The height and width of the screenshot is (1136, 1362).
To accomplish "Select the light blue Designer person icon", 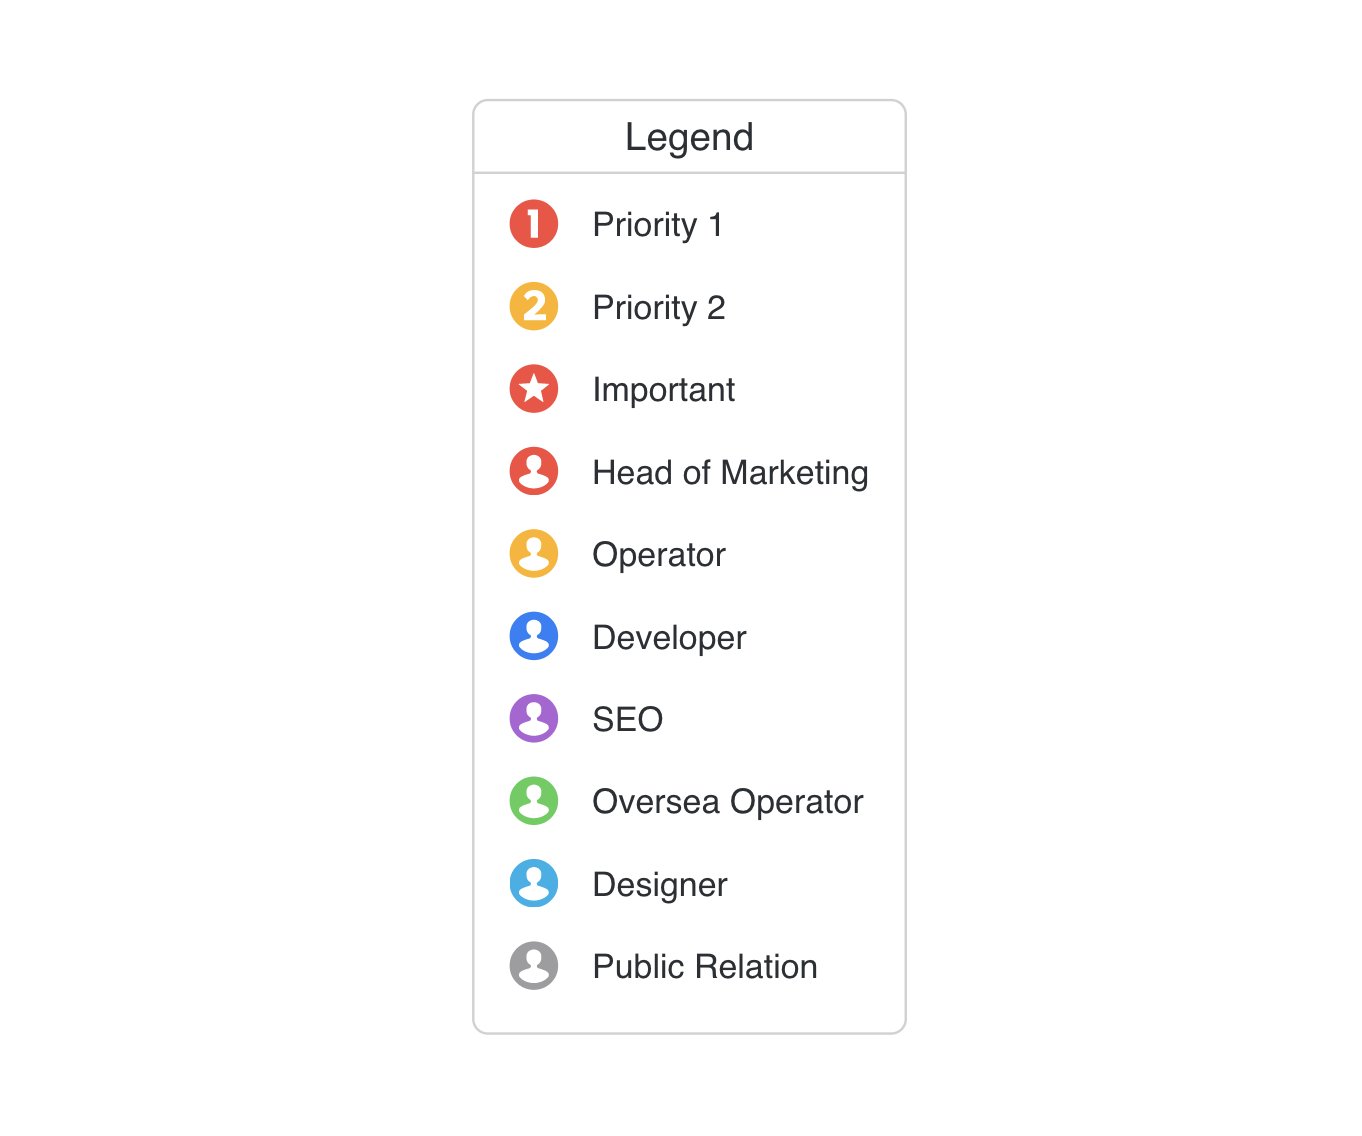I will 534,884.
